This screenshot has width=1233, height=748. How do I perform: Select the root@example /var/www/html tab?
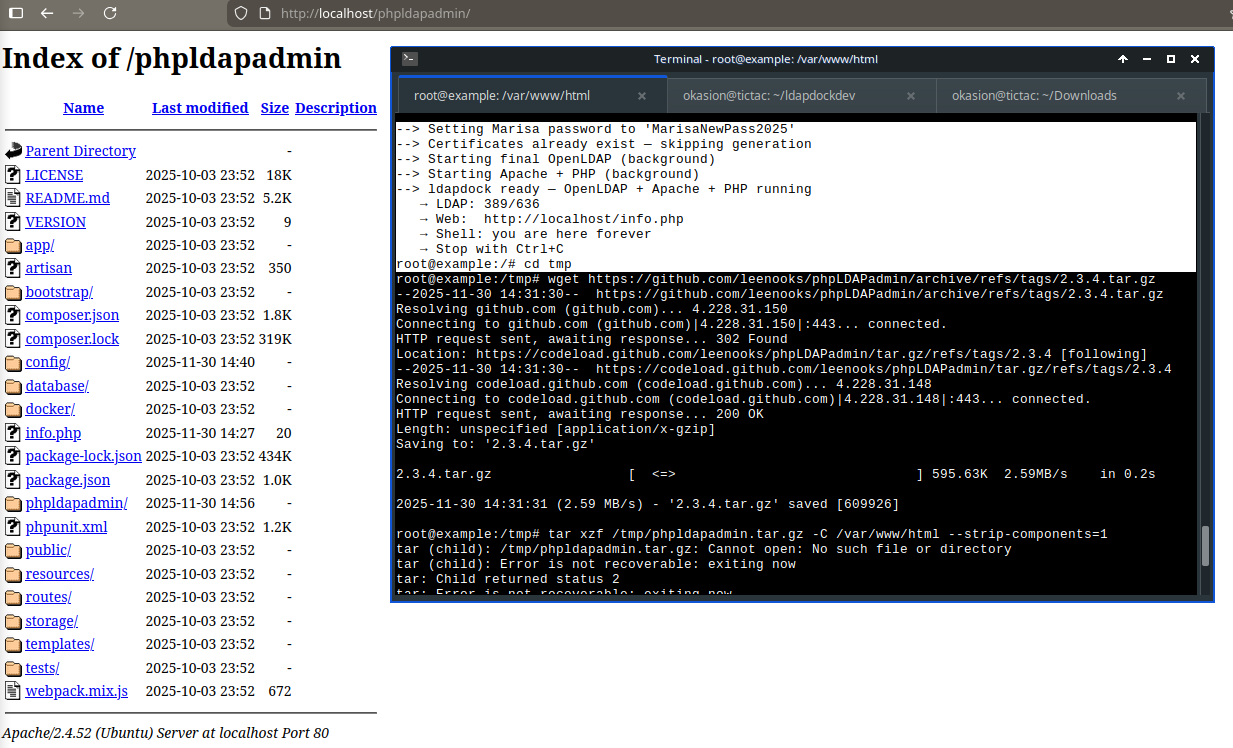click(502, 96)
